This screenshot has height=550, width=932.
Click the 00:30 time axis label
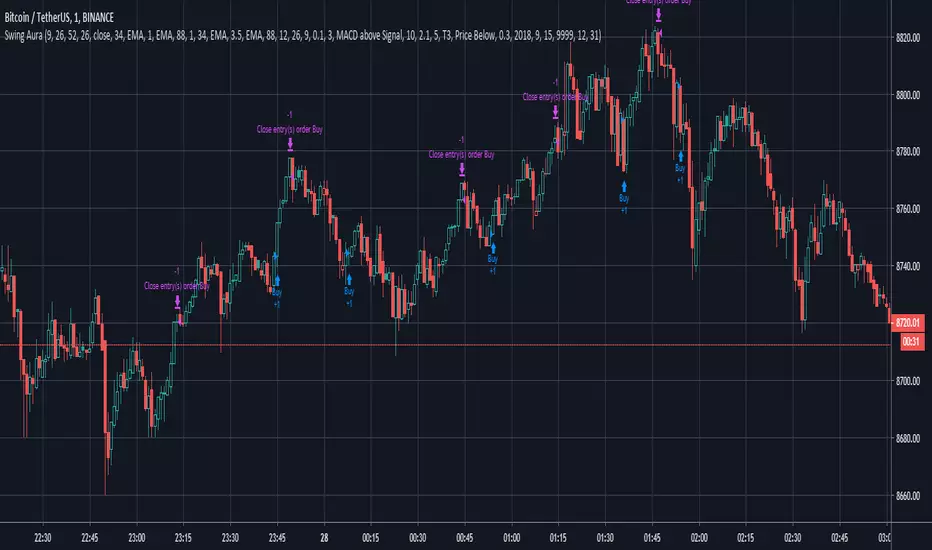(417, 538)
